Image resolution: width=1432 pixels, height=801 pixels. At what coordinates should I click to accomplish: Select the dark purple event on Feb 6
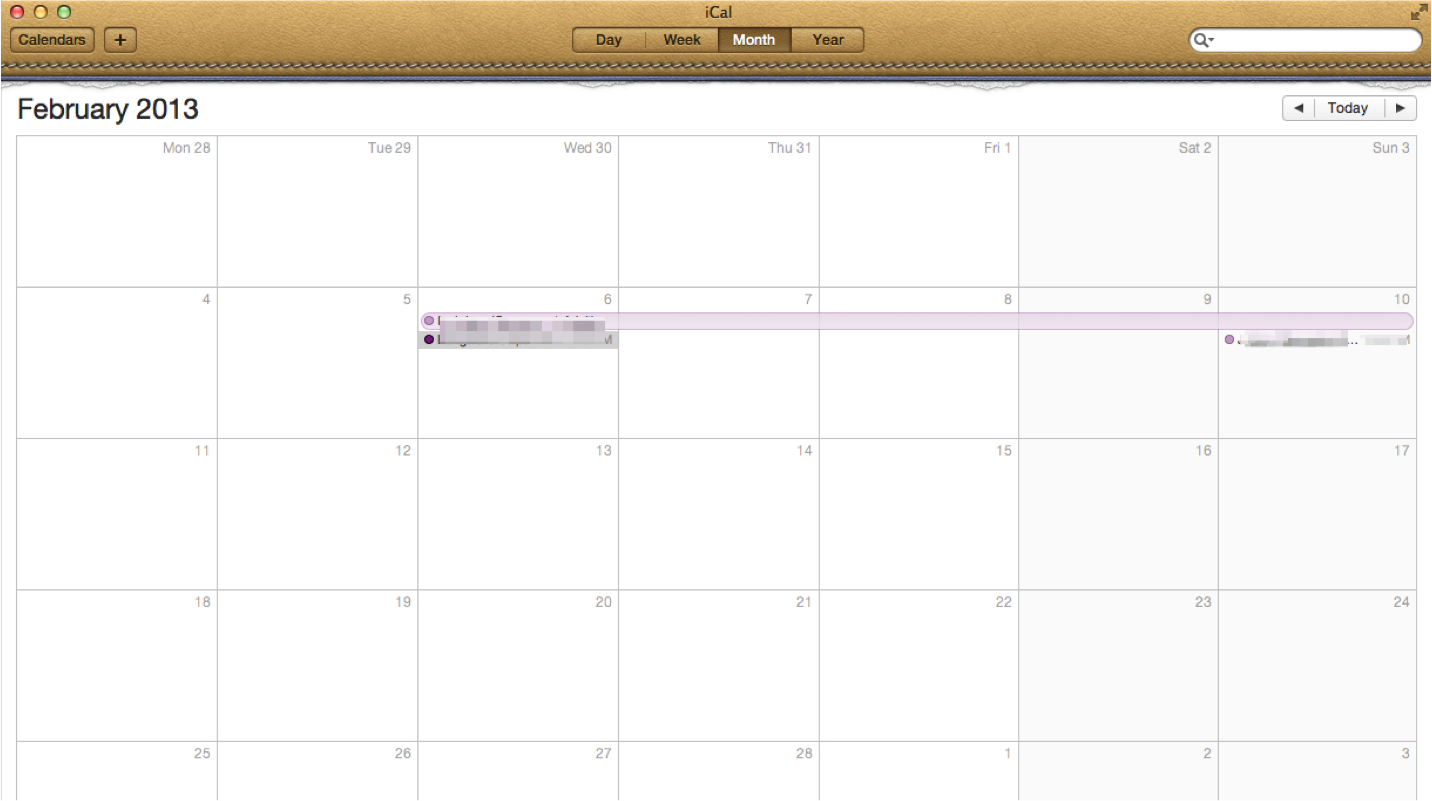[518, 340]
